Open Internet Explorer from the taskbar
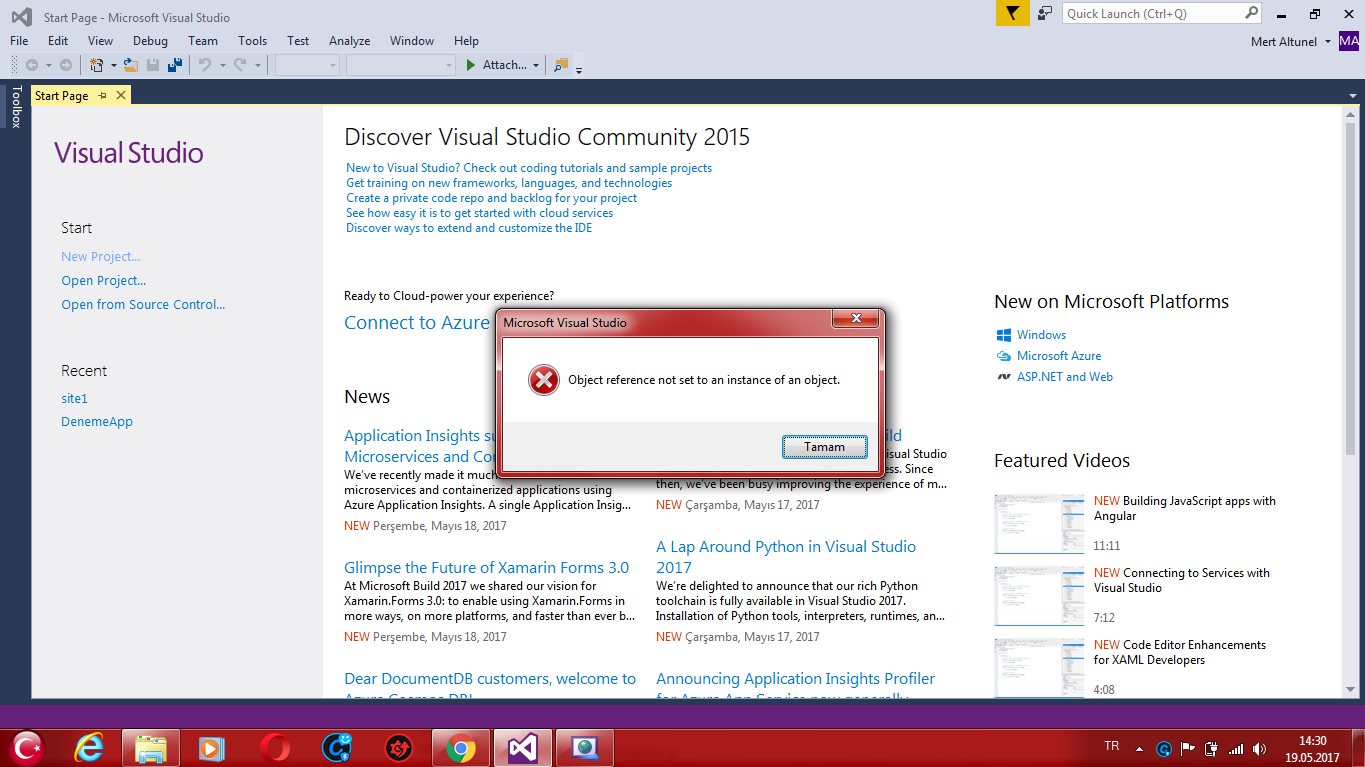Viewport: 1365px width, 767px height. pos(89,748)
